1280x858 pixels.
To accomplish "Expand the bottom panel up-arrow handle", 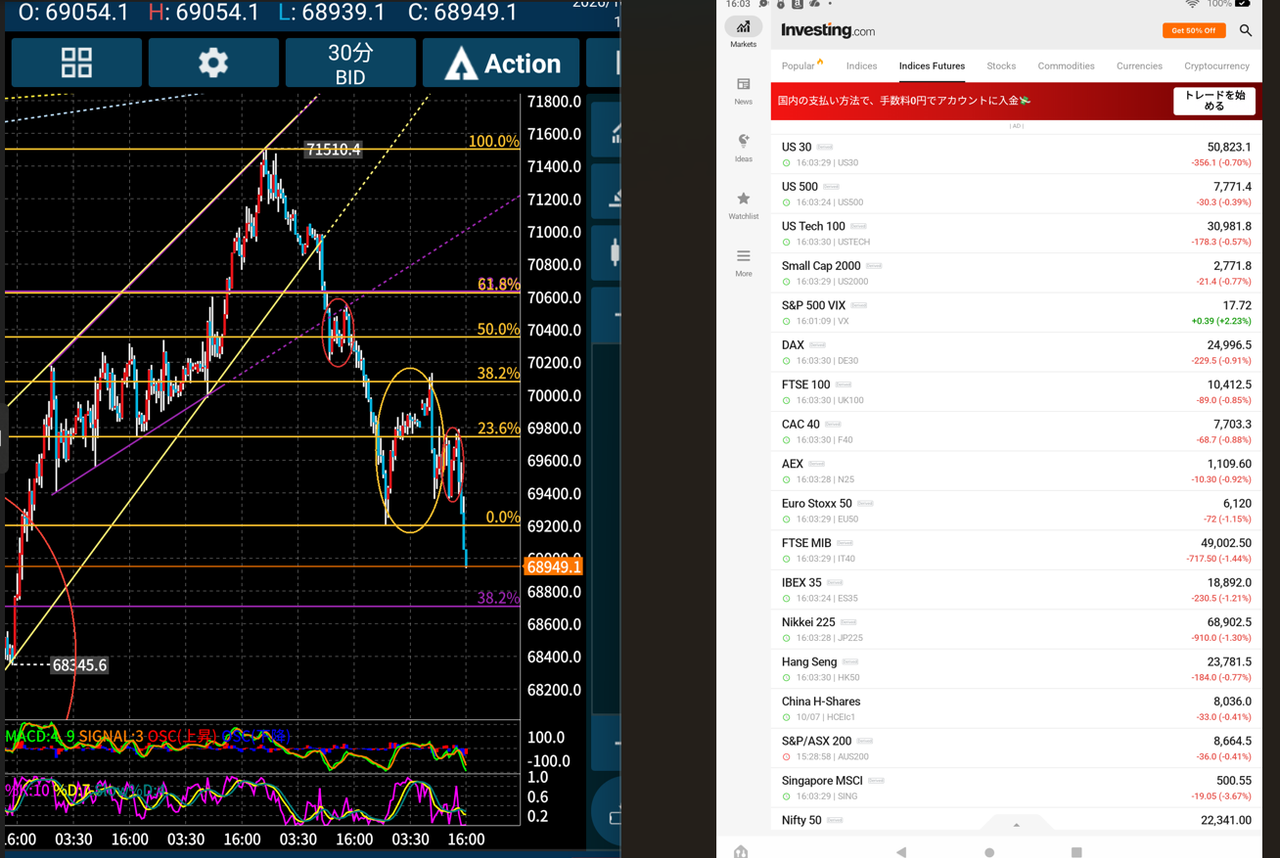I will click(1016, 825).
